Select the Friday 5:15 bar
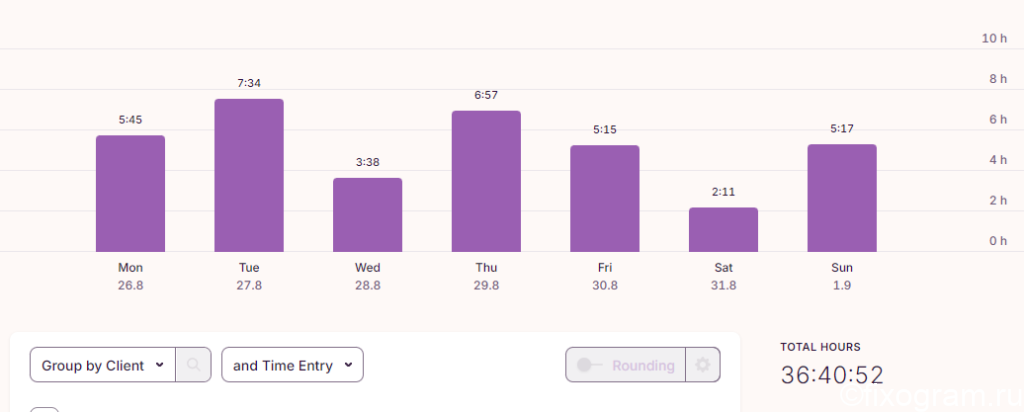 pyautogui.click(x=605, y=198)
